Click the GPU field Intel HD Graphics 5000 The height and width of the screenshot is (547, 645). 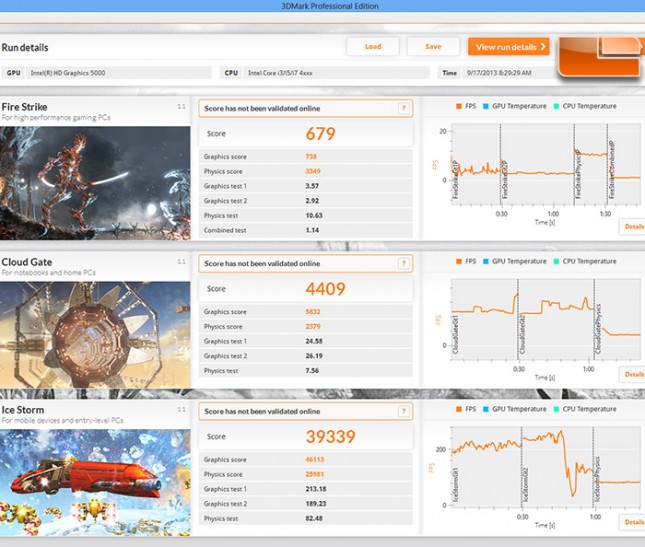click(119, 73)
